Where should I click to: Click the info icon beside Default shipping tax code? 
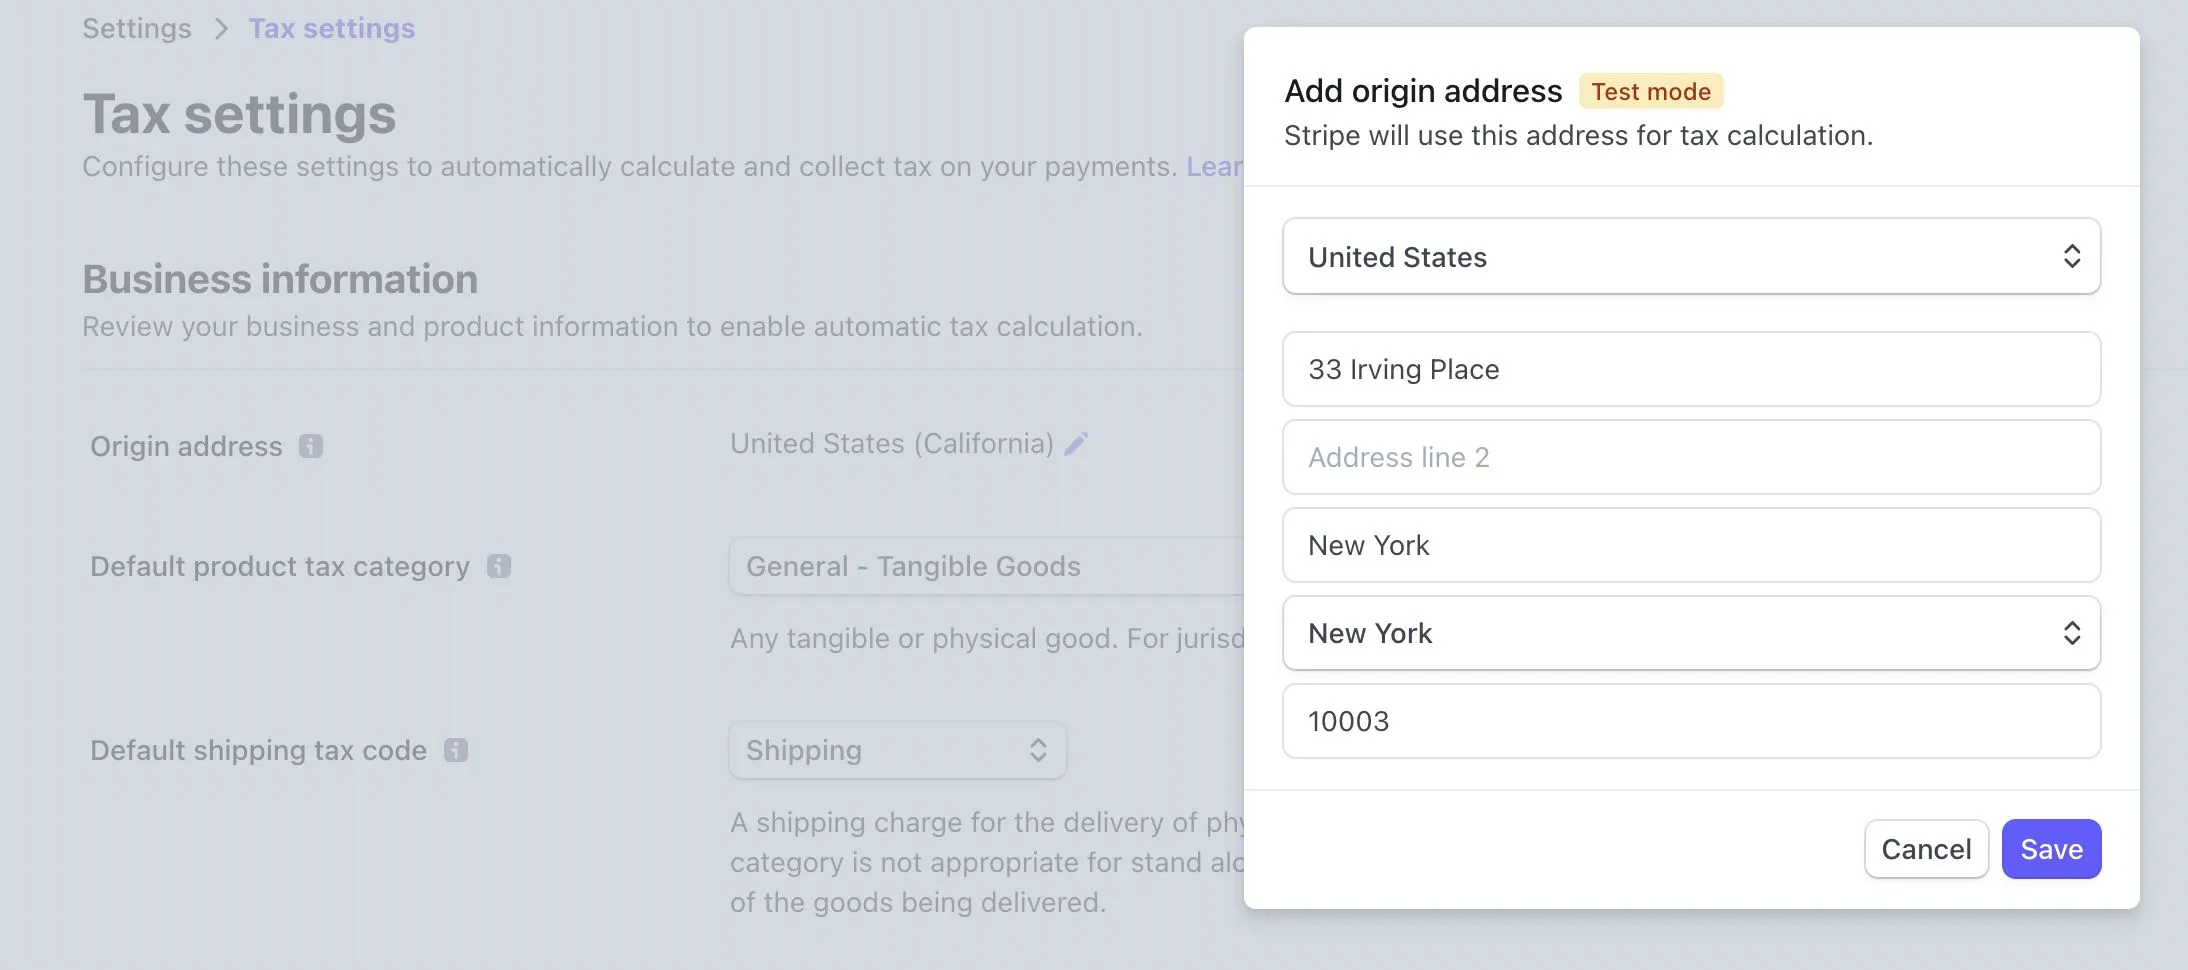456,750
